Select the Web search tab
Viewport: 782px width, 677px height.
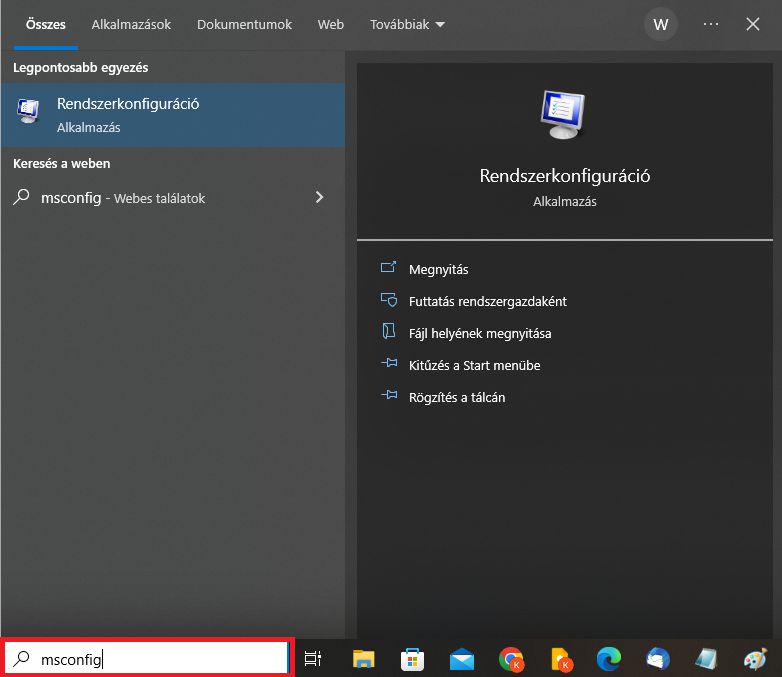(330, 24)
